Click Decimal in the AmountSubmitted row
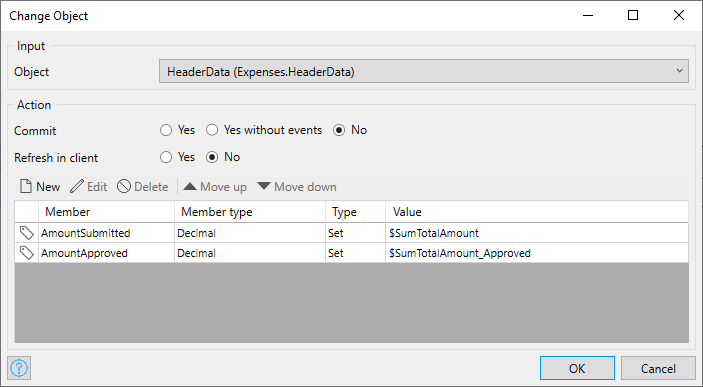The image size is (703, 387). pyautogui.click(x=250, y=233)
